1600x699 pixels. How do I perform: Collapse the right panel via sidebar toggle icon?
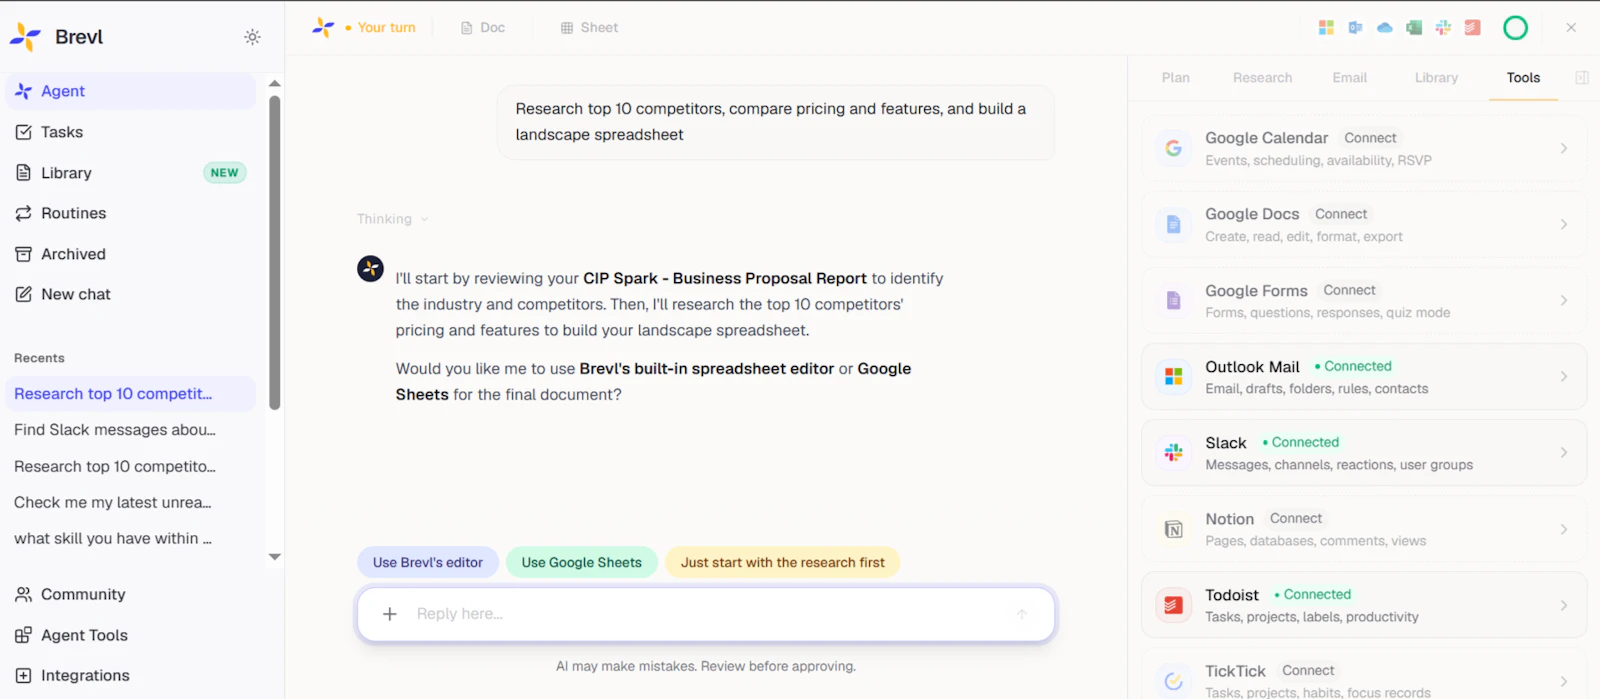[1582, 78]
